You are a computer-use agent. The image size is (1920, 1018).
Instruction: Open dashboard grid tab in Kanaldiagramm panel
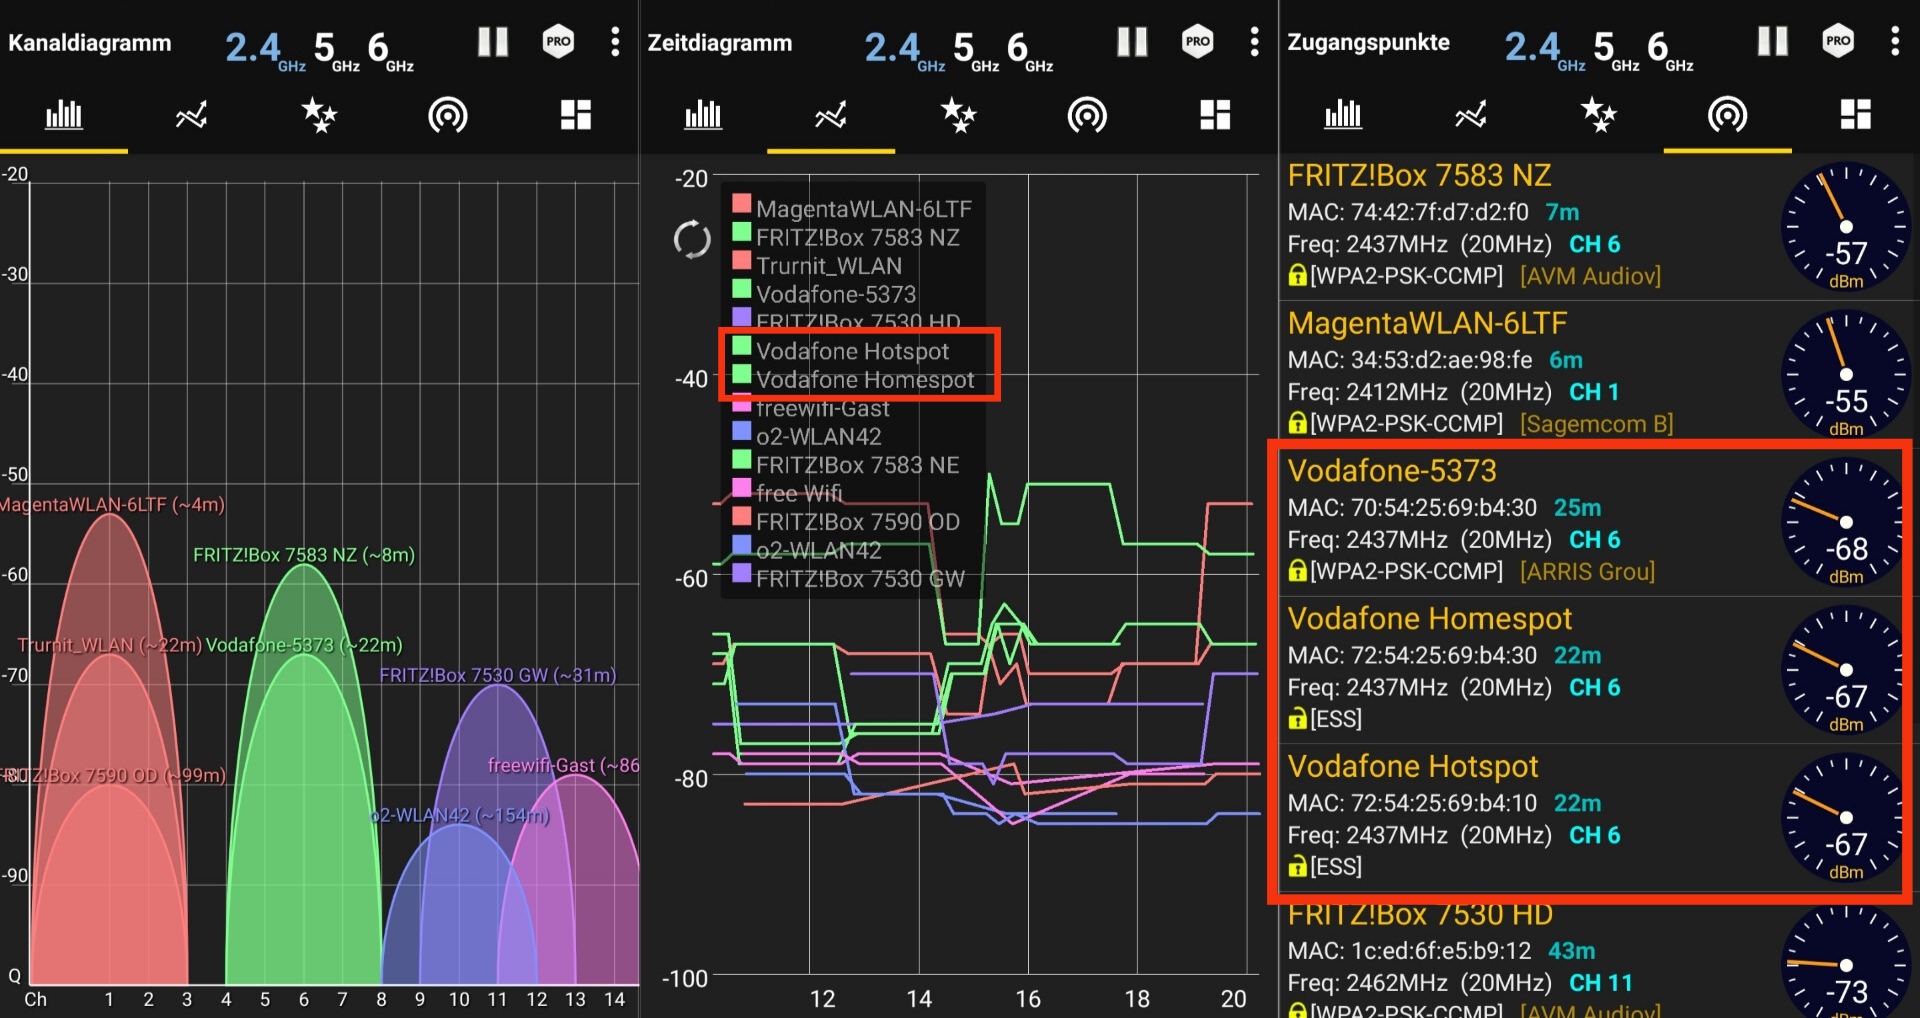pos(575,115)
